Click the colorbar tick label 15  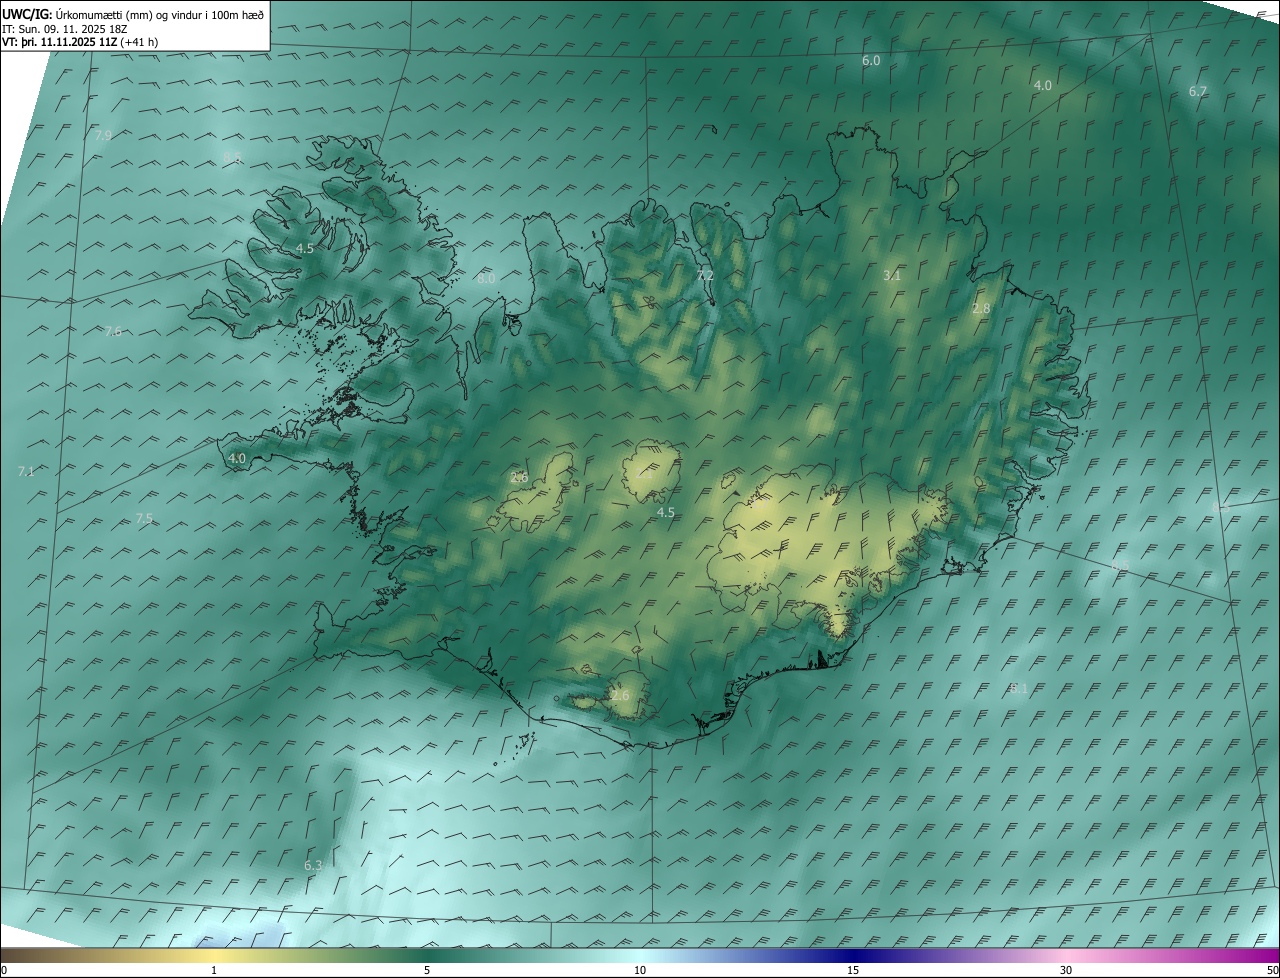coord(853,970)
